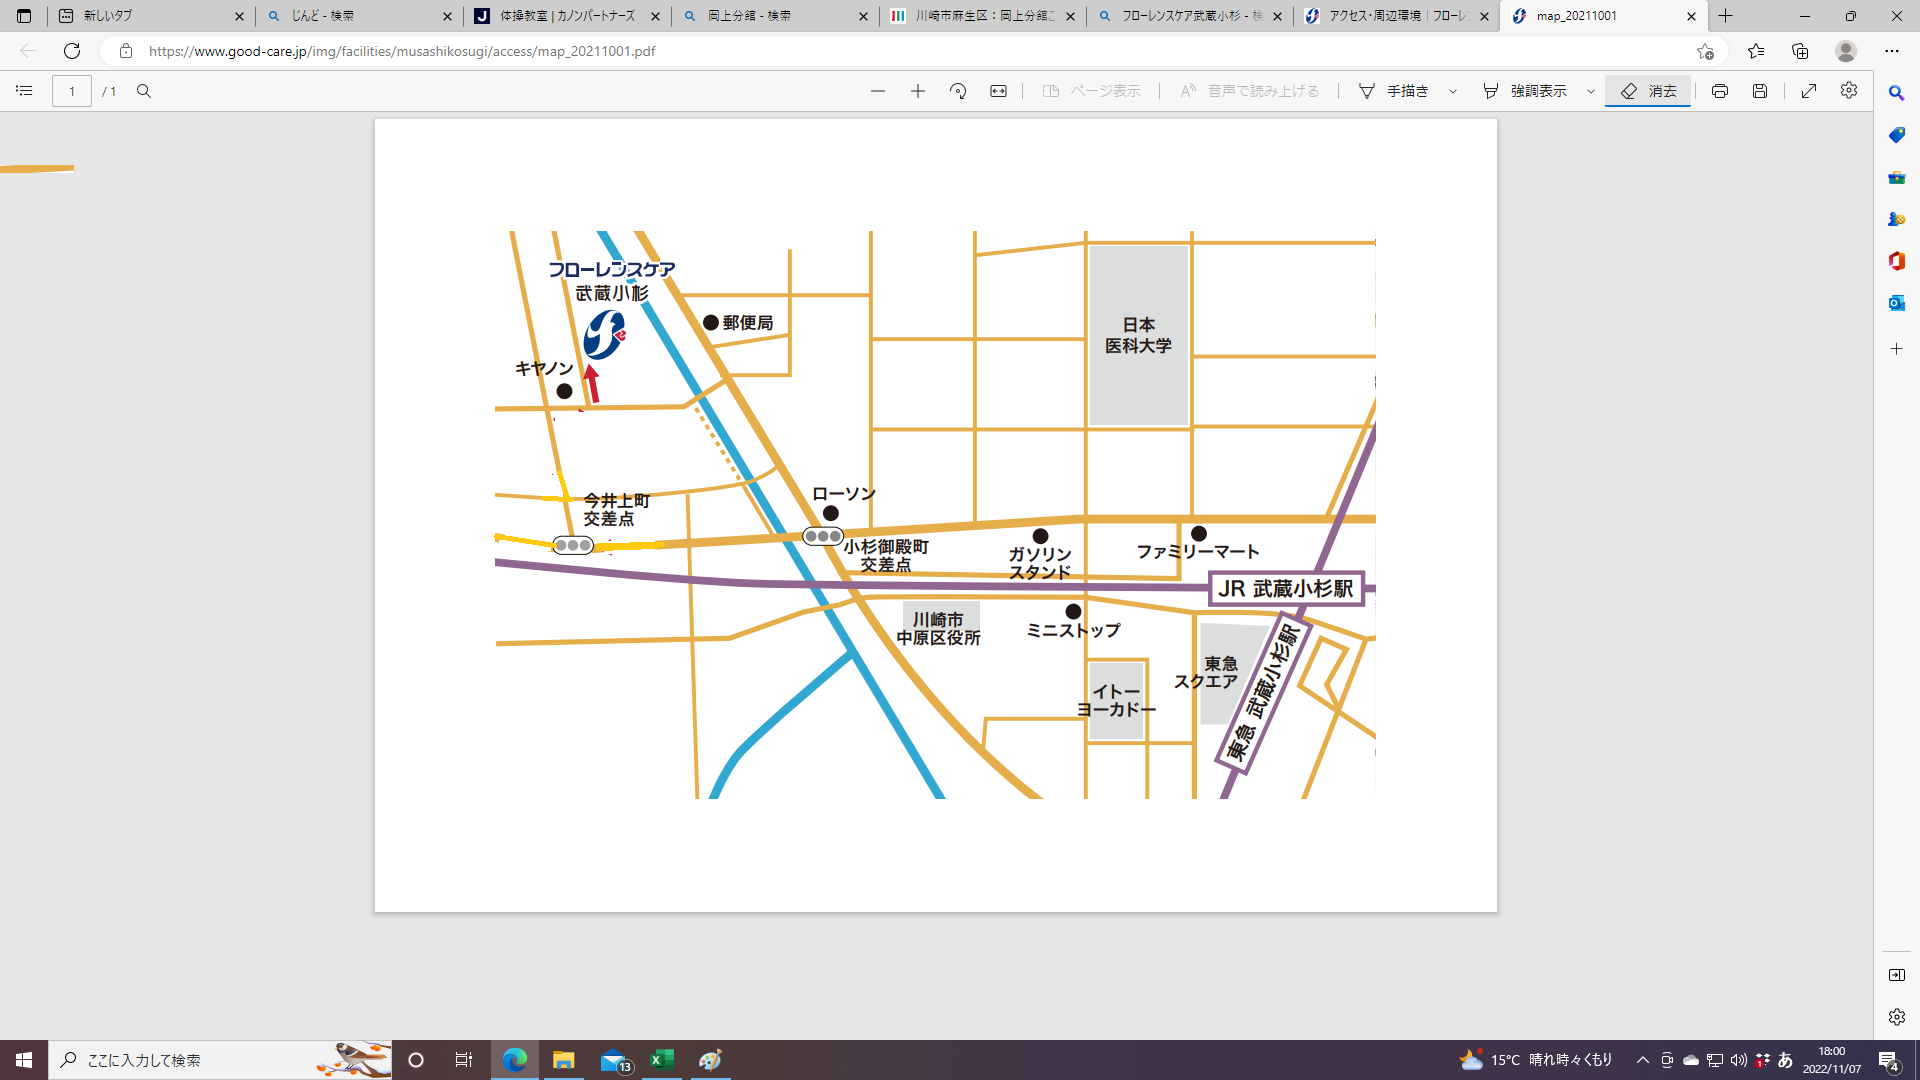This screenshot has height=1080, width=1920.
Task: Start 音声で読み上げる read aloud
Action: [x=1250, y=91]
